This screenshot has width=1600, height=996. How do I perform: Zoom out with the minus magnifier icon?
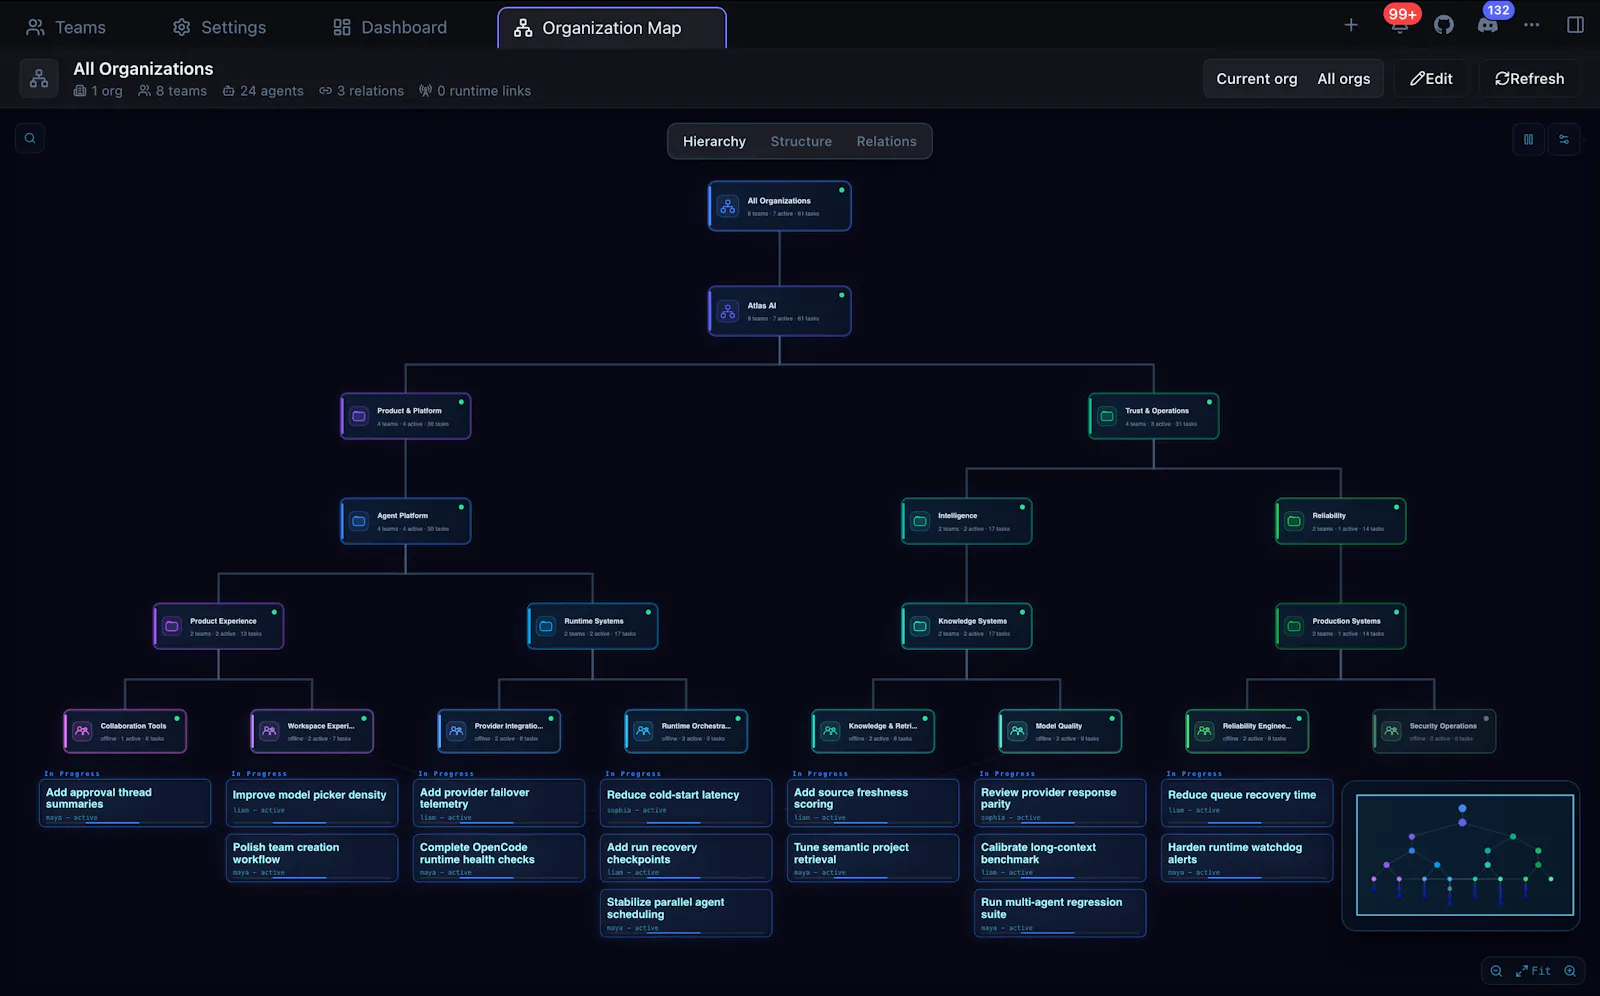pos(1496,971)
